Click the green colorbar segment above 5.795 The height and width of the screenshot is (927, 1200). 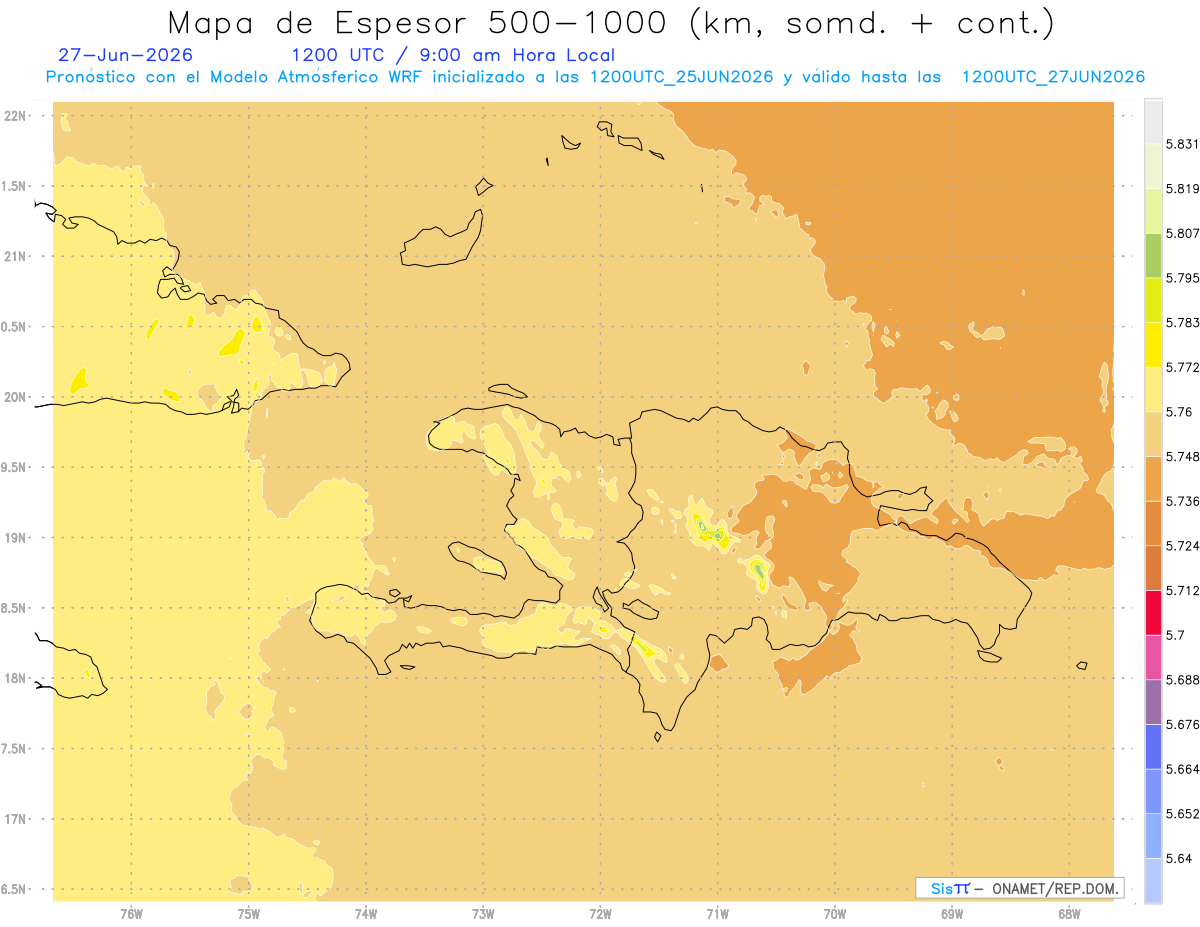click(1153, 255)
